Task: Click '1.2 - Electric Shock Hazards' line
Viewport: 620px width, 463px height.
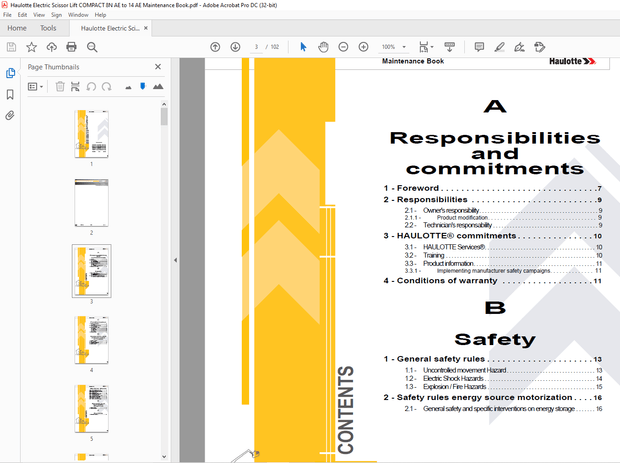Action: pos(503,378)
